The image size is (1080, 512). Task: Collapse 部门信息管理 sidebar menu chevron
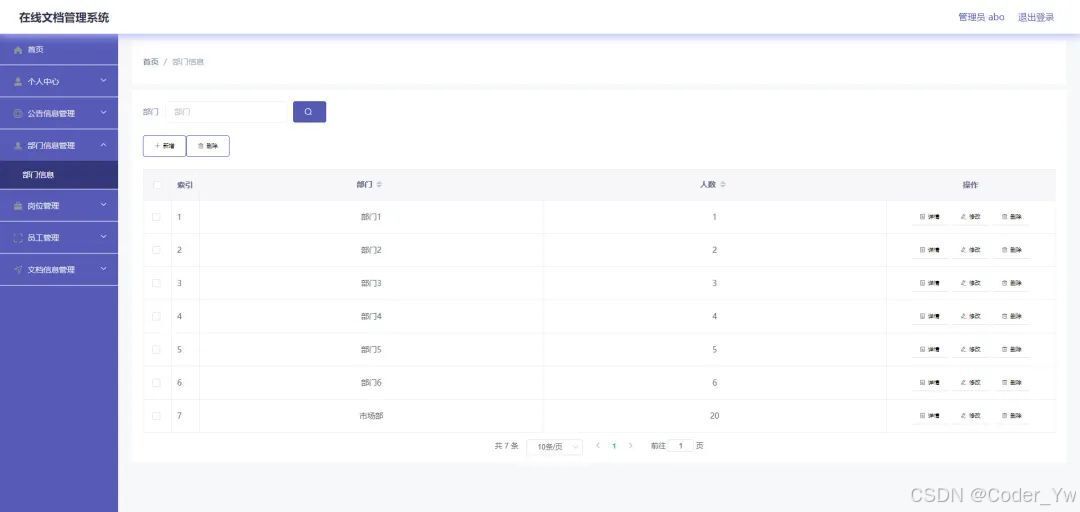point(103,145)
